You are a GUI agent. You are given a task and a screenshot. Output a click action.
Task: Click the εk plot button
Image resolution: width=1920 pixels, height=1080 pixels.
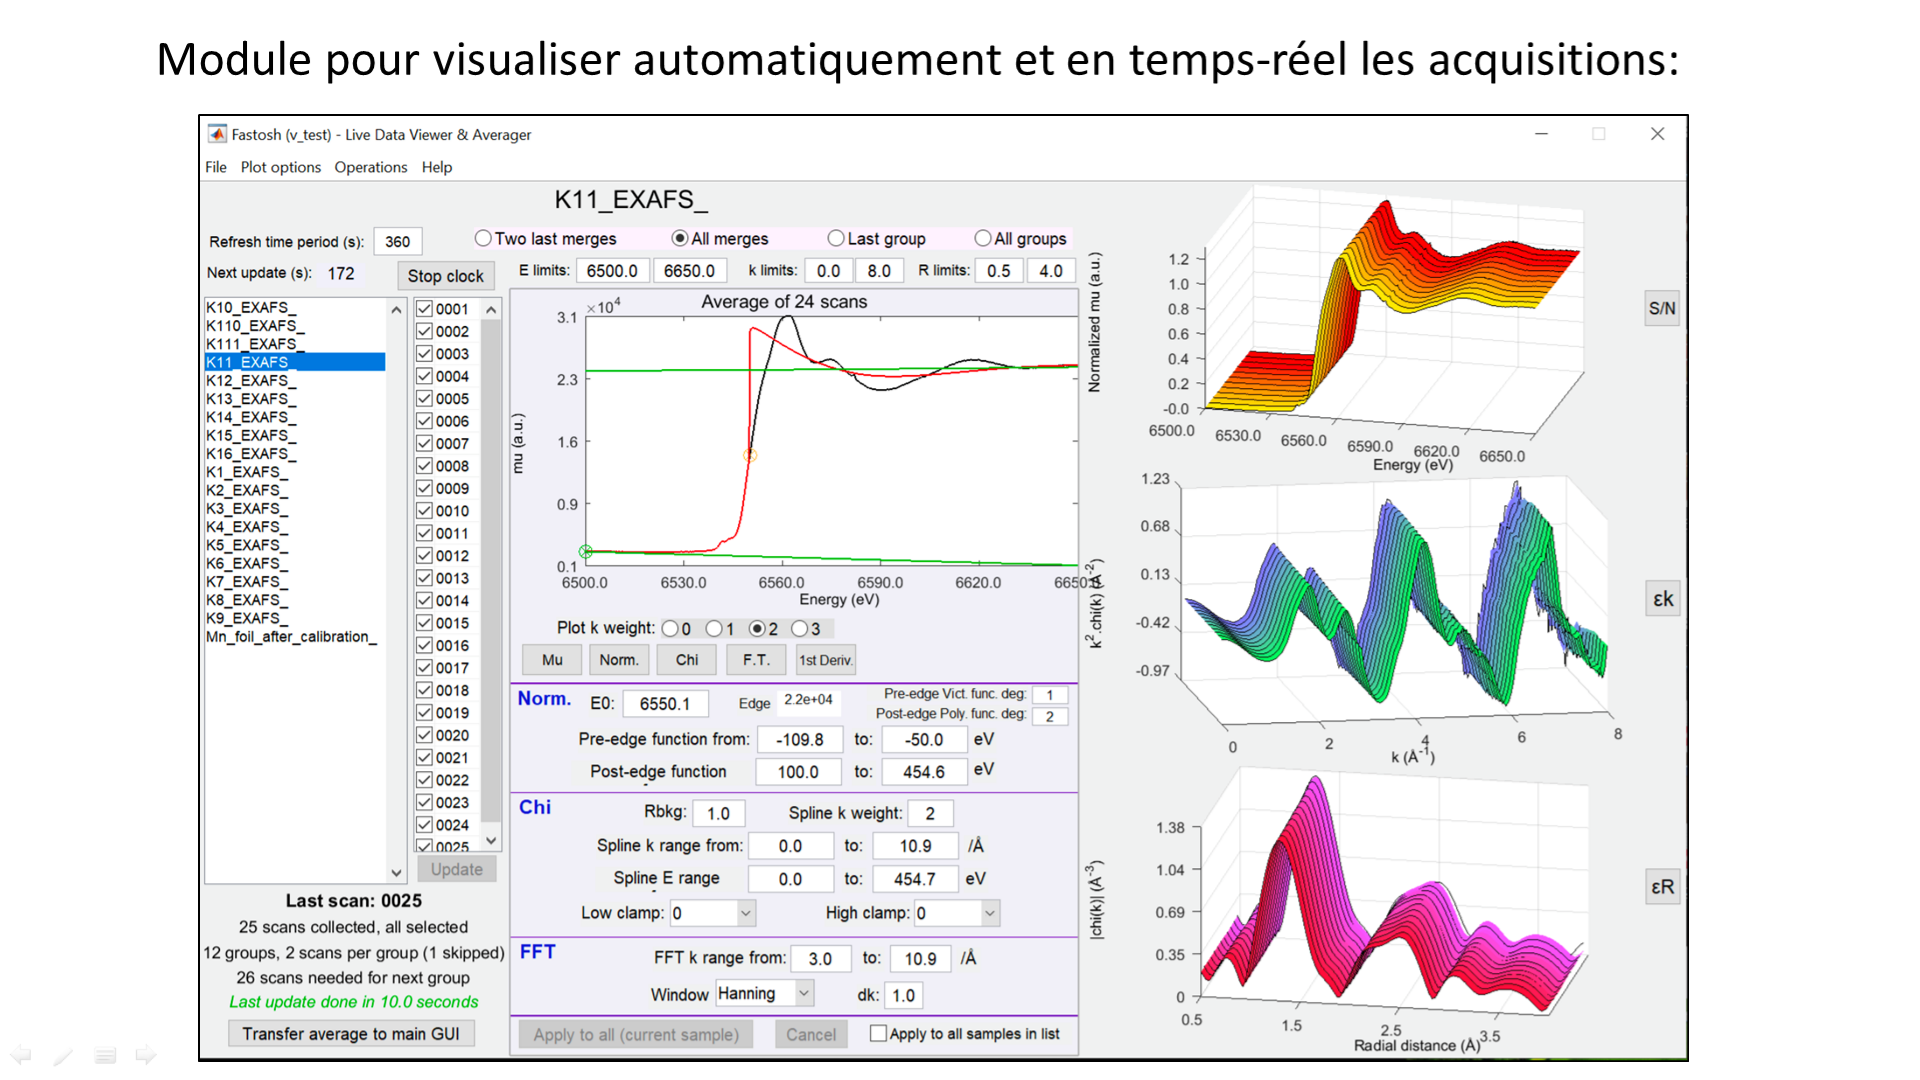[x=1662, y=599]
